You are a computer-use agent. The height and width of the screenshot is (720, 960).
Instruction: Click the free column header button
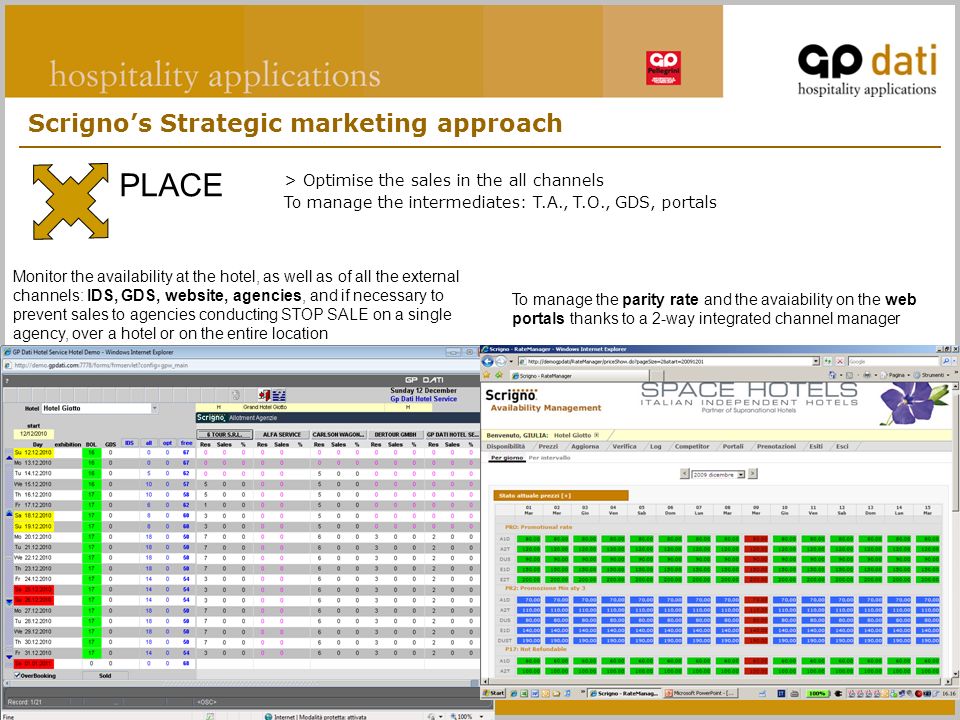point(186,443)
